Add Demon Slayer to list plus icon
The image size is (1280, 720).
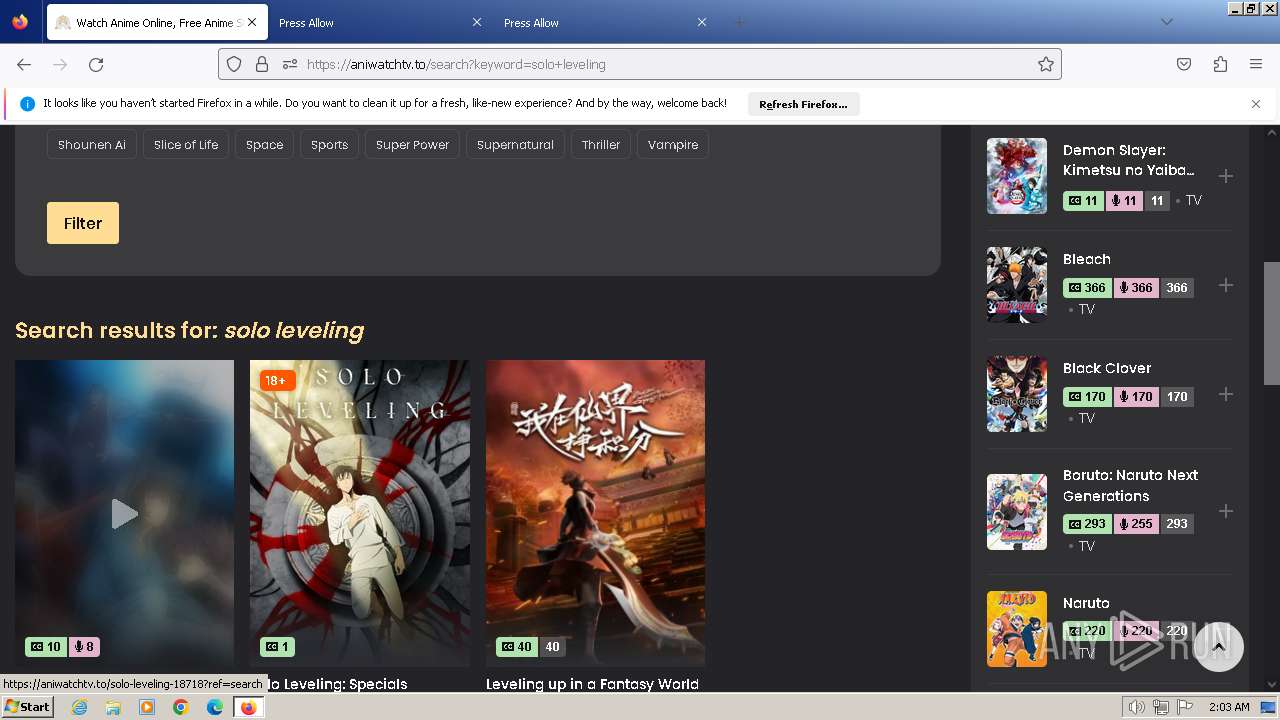pos(1225,176)
